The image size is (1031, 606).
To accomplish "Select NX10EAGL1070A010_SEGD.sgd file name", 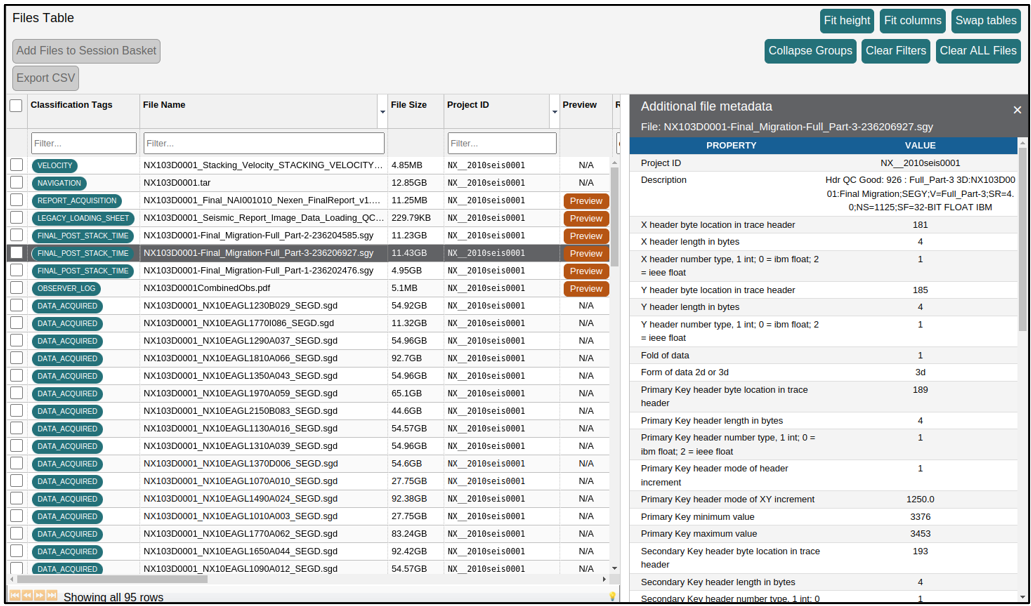I will [x=240, y=481].
